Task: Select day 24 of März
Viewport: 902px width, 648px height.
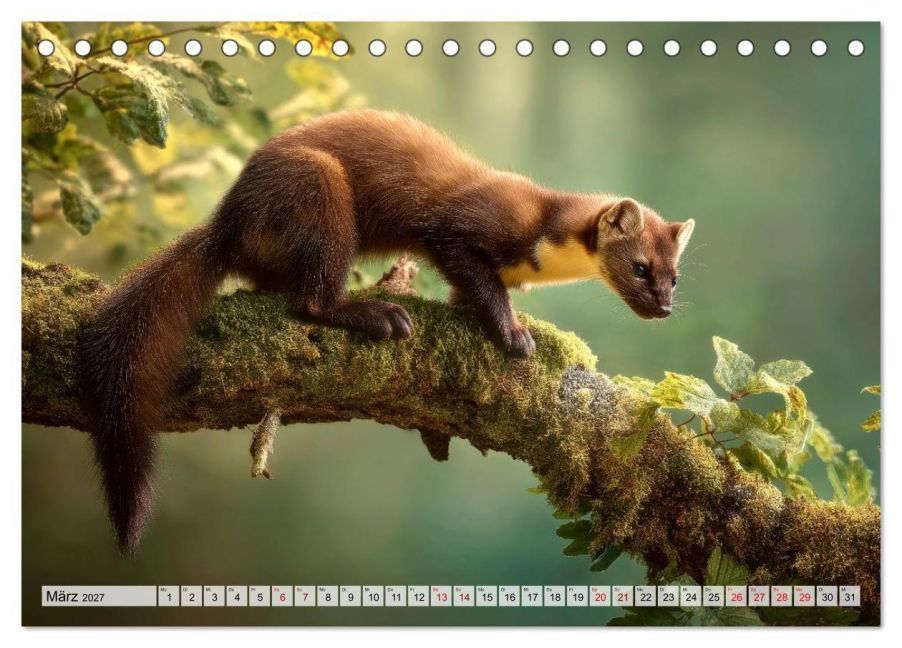Action: click(691, 596)
